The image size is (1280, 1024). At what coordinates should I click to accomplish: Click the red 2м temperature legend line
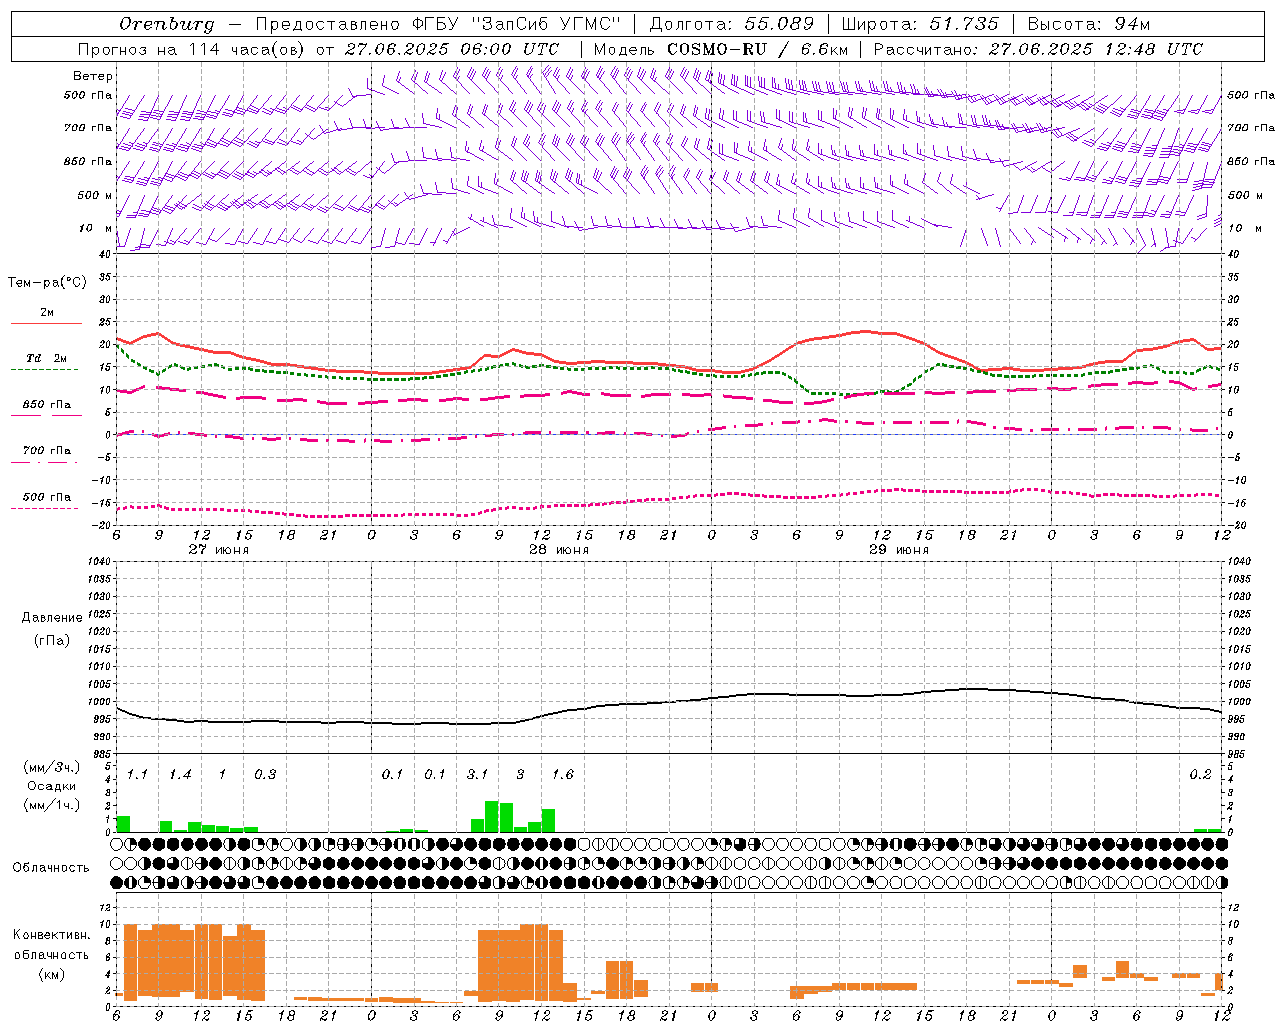point(46,324)
